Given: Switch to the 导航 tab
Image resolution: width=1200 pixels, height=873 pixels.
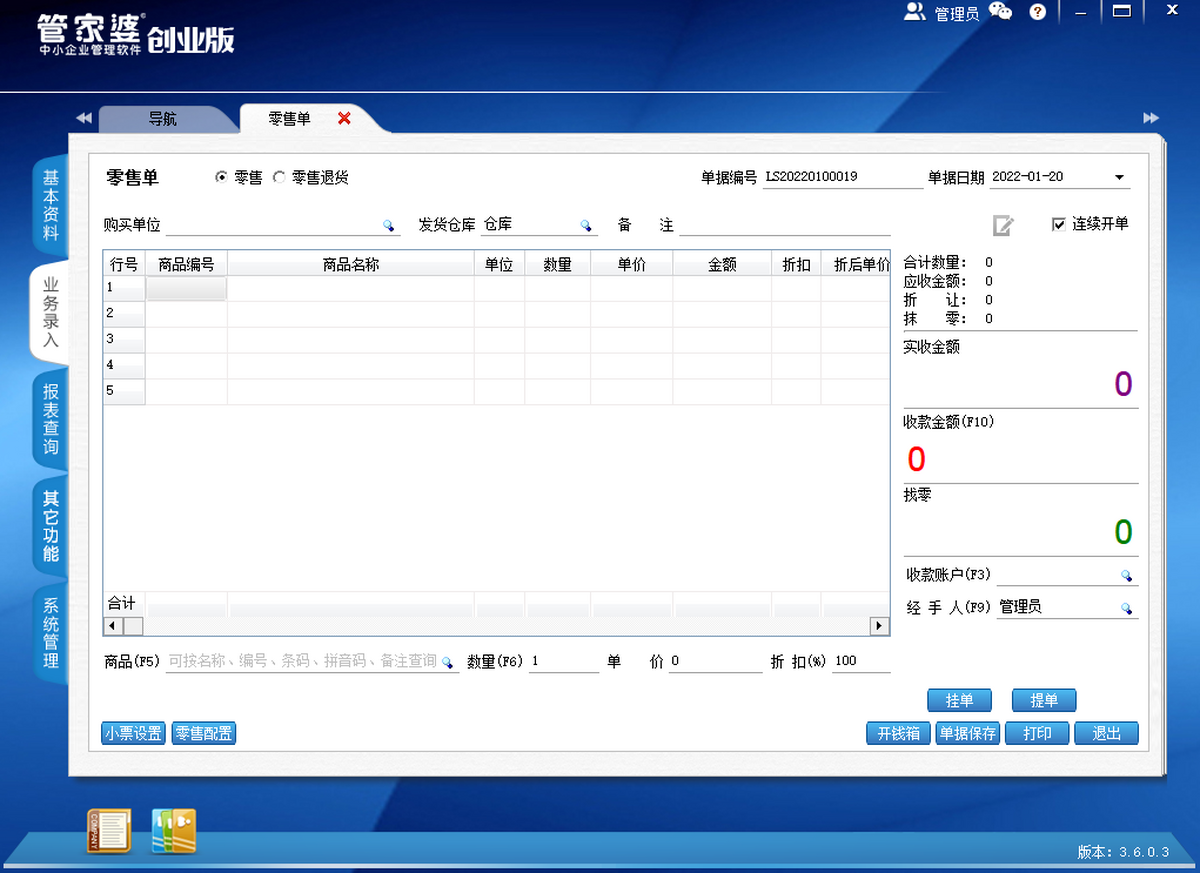Looking at the screenshot, I should pos(163,118).
